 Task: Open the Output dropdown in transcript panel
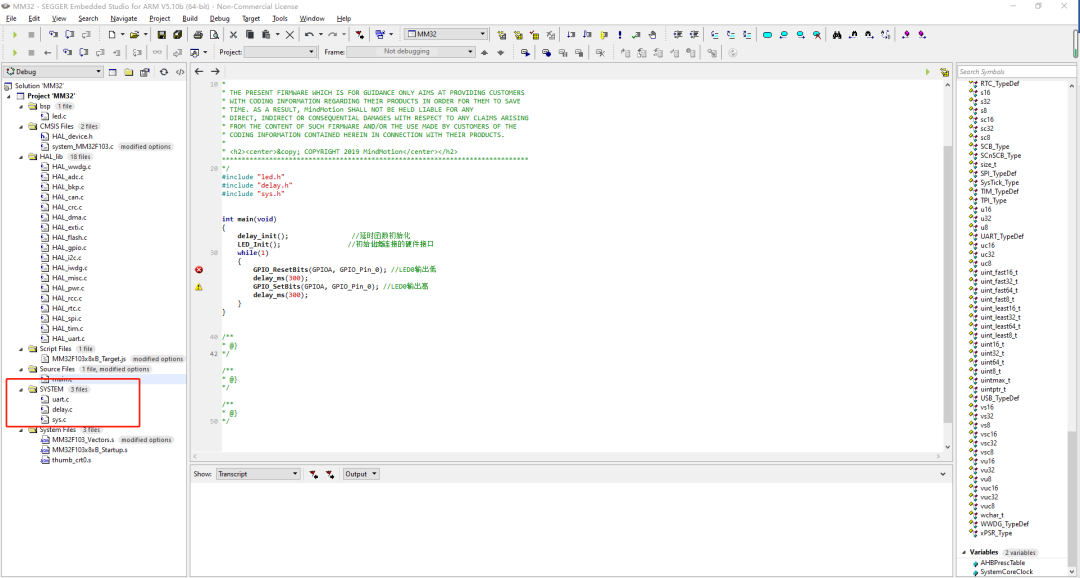[x=361, y=474]
